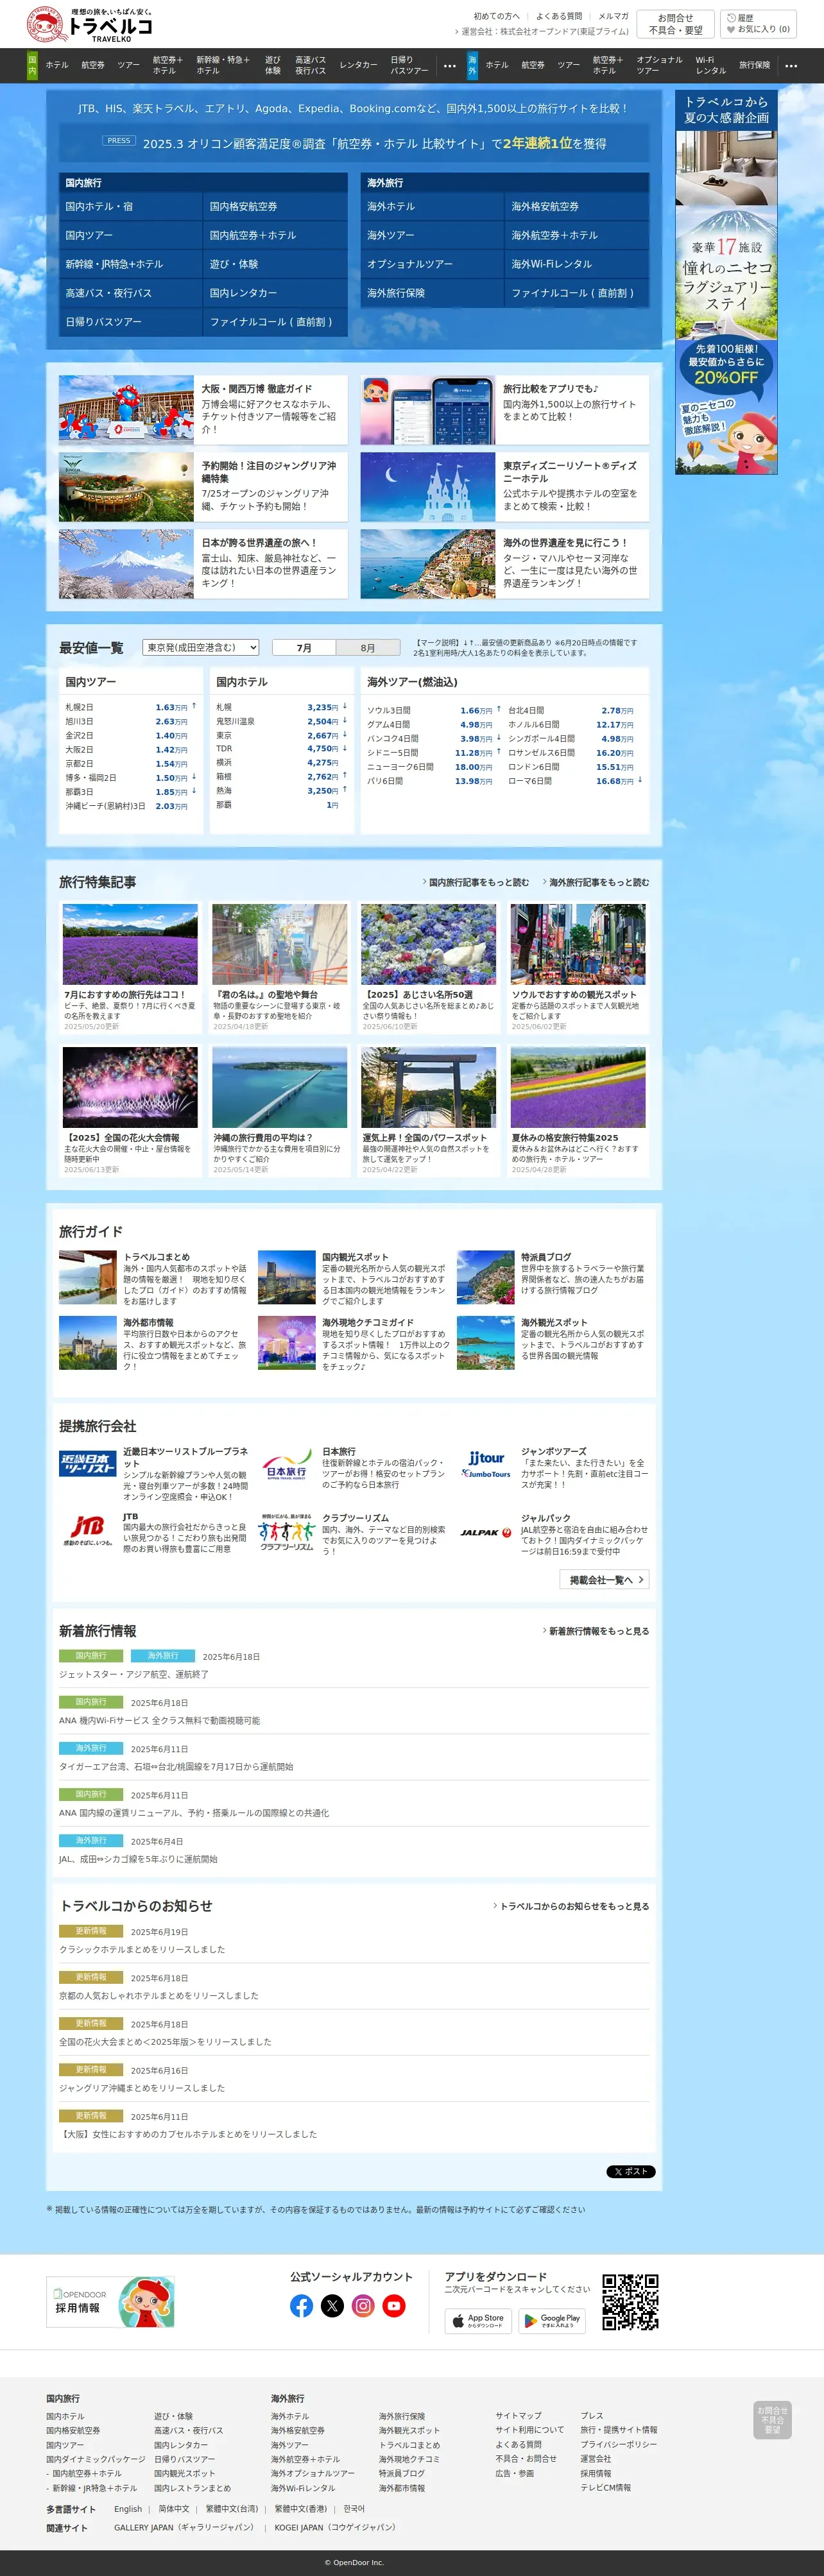This screenshot has height=2576, width=824.
Task: Open the 日本旅行 partner logo
Action: pos(286,1465)
